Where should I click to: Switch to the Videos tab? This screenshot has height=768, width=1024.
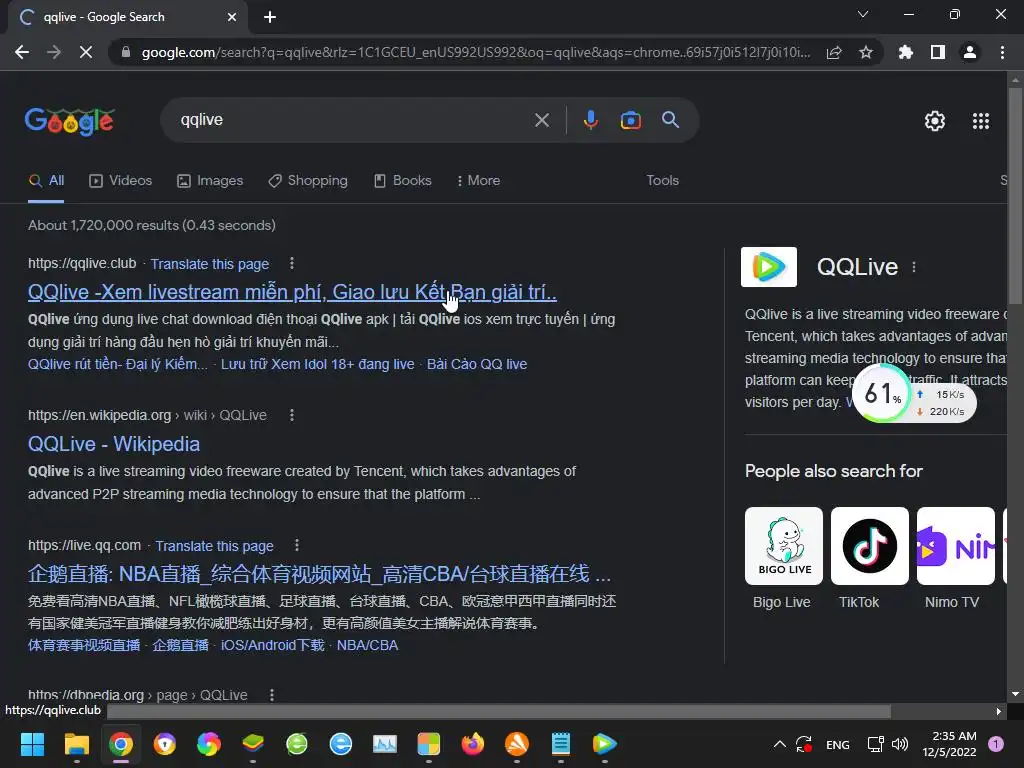click(120, 181)
